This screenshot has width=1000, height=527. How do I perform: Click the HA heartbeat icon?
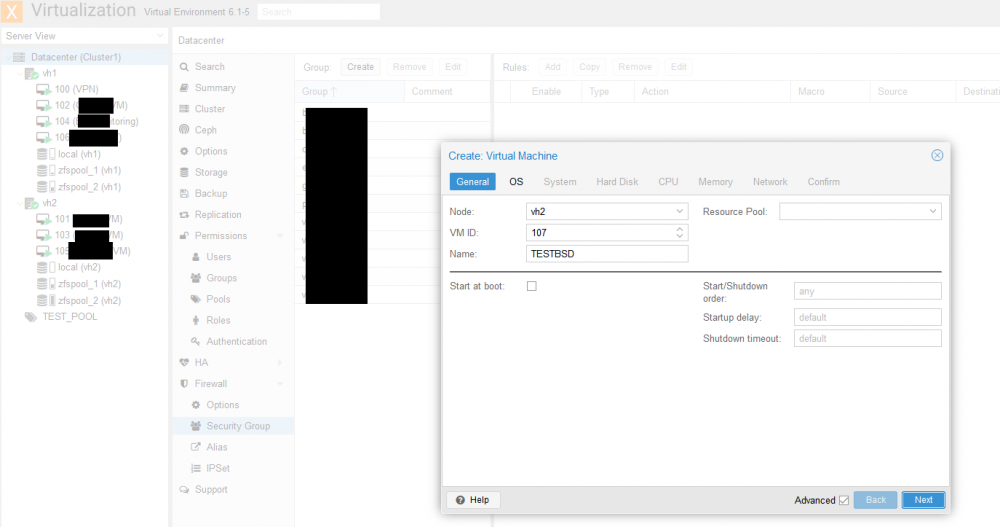[x=184, y=362]
